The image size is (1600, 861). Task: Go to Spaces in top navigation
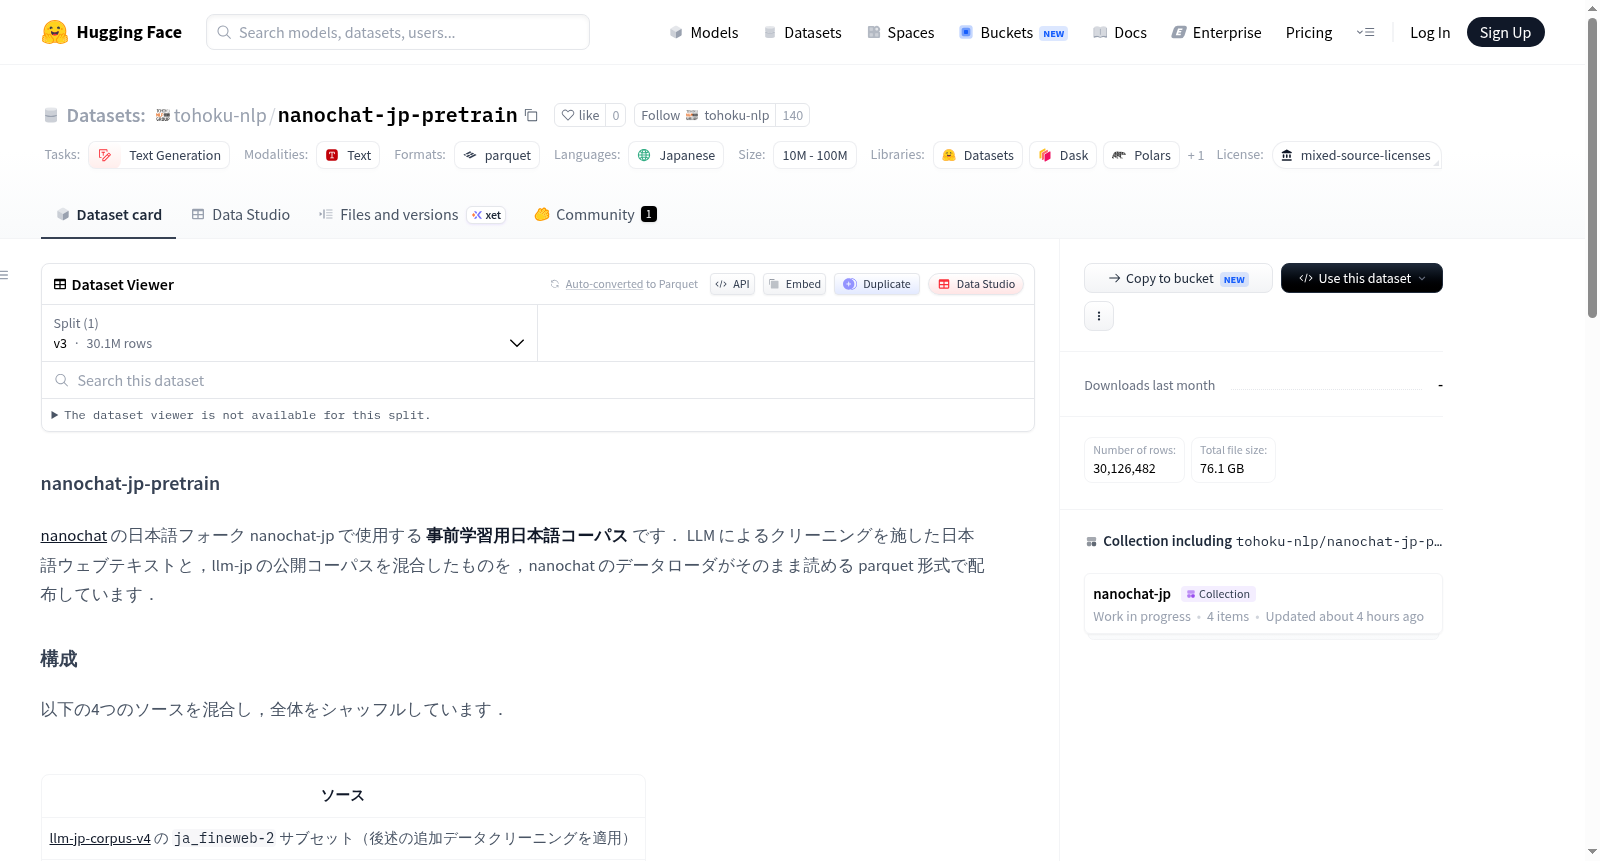[901, 32]
